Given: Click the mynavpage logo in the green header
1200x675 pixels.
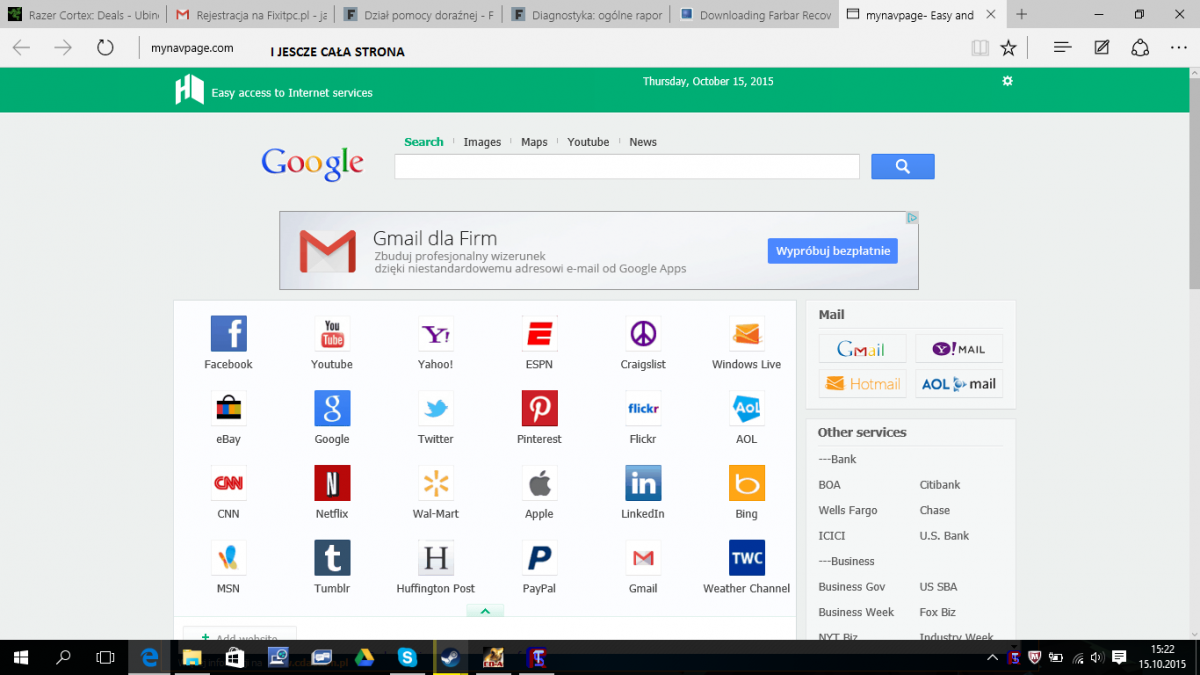Looking at the screenshot, I should tap(190, 90).
